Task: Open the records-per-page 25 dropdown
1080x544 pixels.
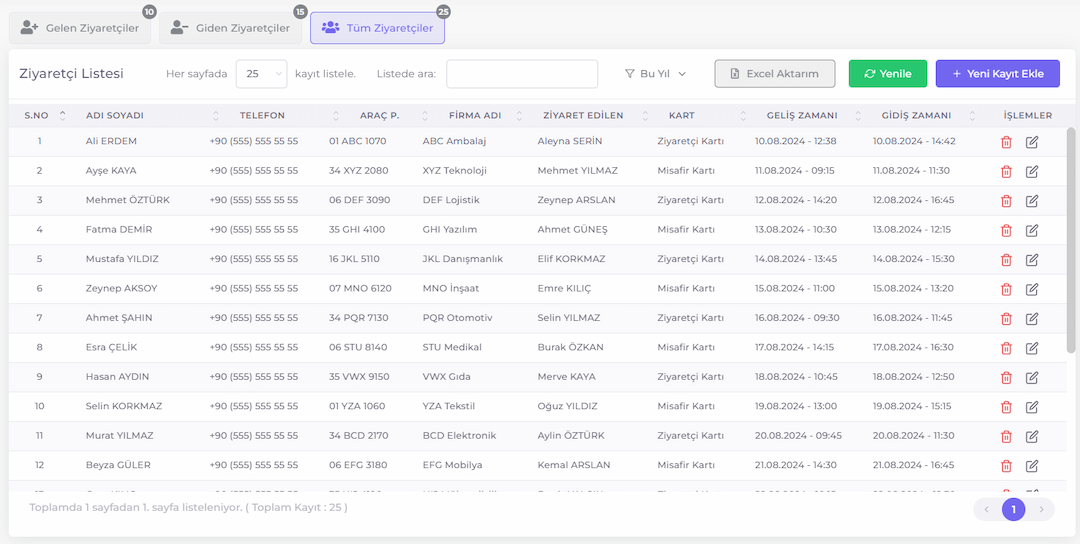Action: (x=261, y=74)
